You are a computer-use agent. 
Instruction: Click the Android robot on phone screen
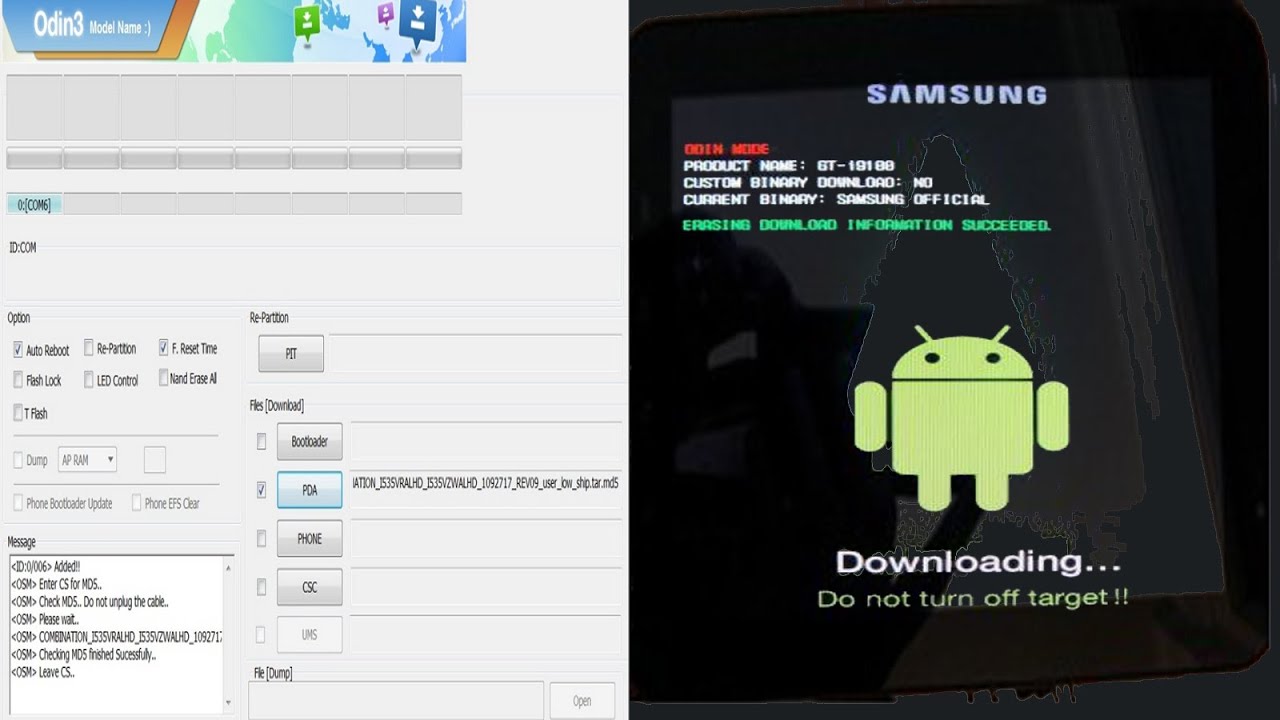point(961,418)
